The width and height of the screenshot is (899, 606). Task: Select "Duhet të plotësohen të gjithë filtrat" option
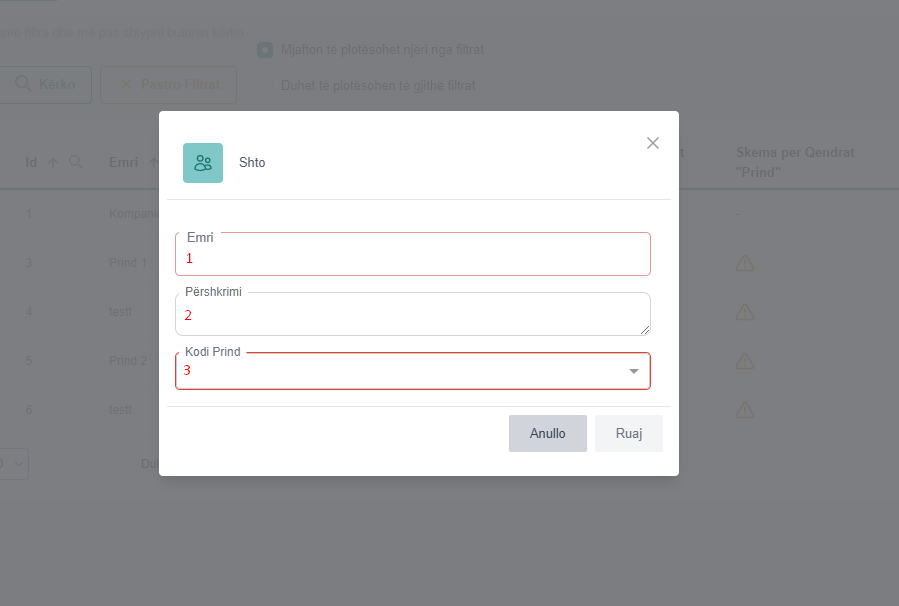pos(265,86)
